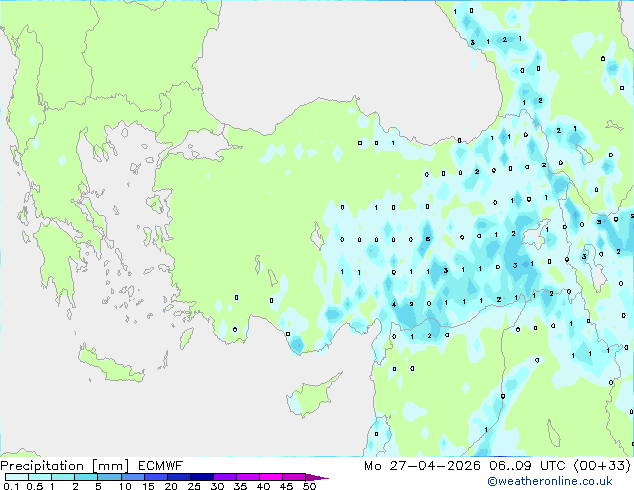
Task: Pick the 0.1 mm lightest cyan swatch
Action: 17,477
